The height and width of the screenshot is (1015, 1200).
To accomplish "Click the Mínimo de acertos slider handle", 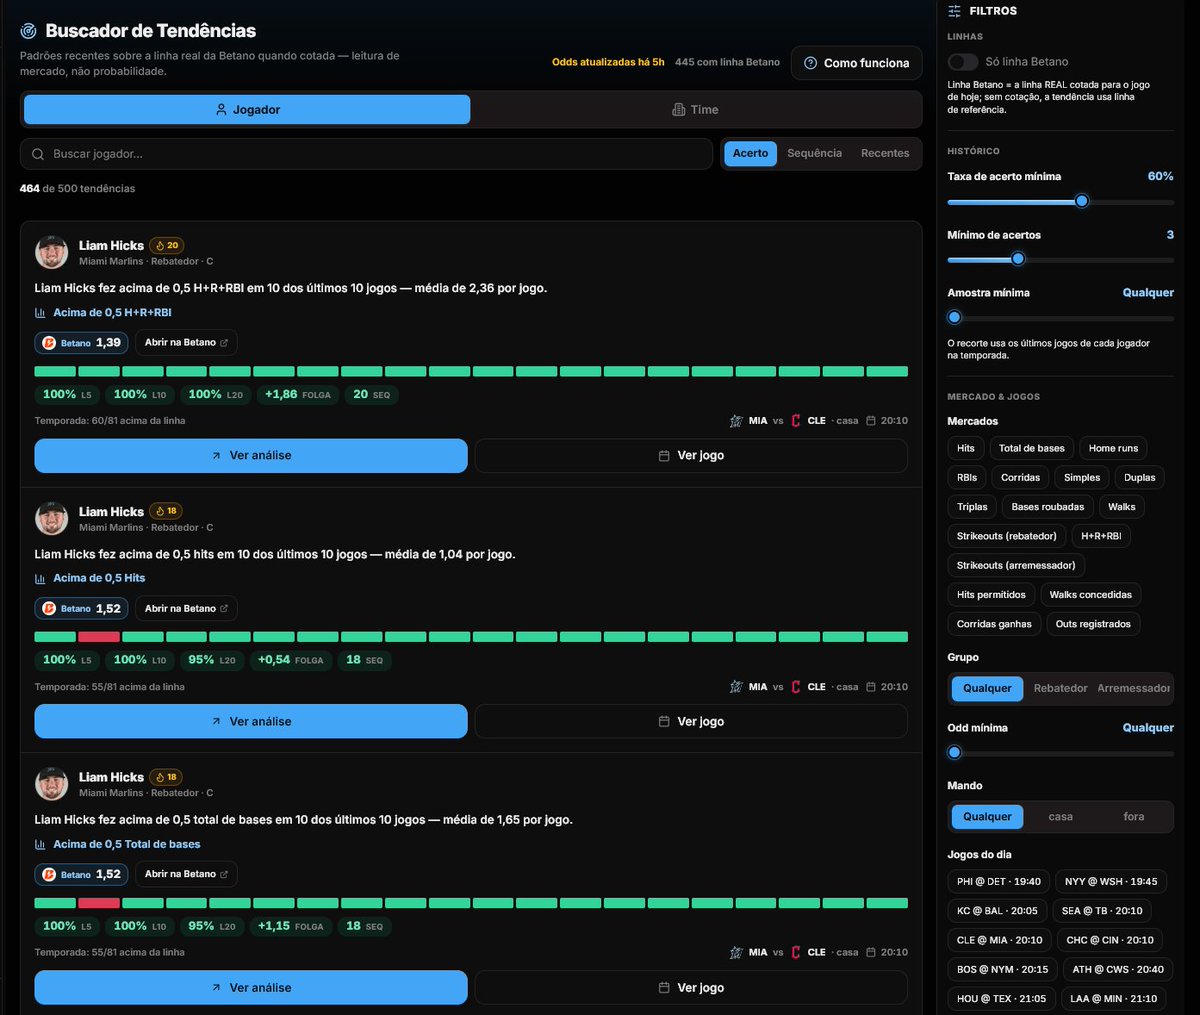I will (1017, 259).
